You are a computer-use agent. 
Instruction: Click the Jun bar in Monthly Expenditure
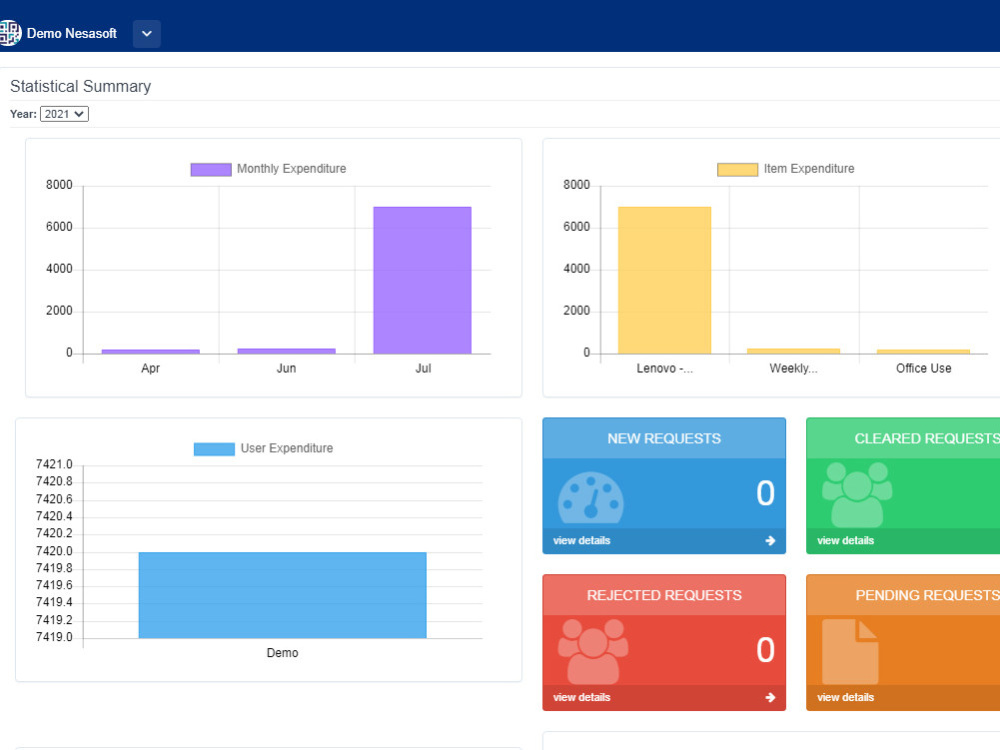click(286, 351)
